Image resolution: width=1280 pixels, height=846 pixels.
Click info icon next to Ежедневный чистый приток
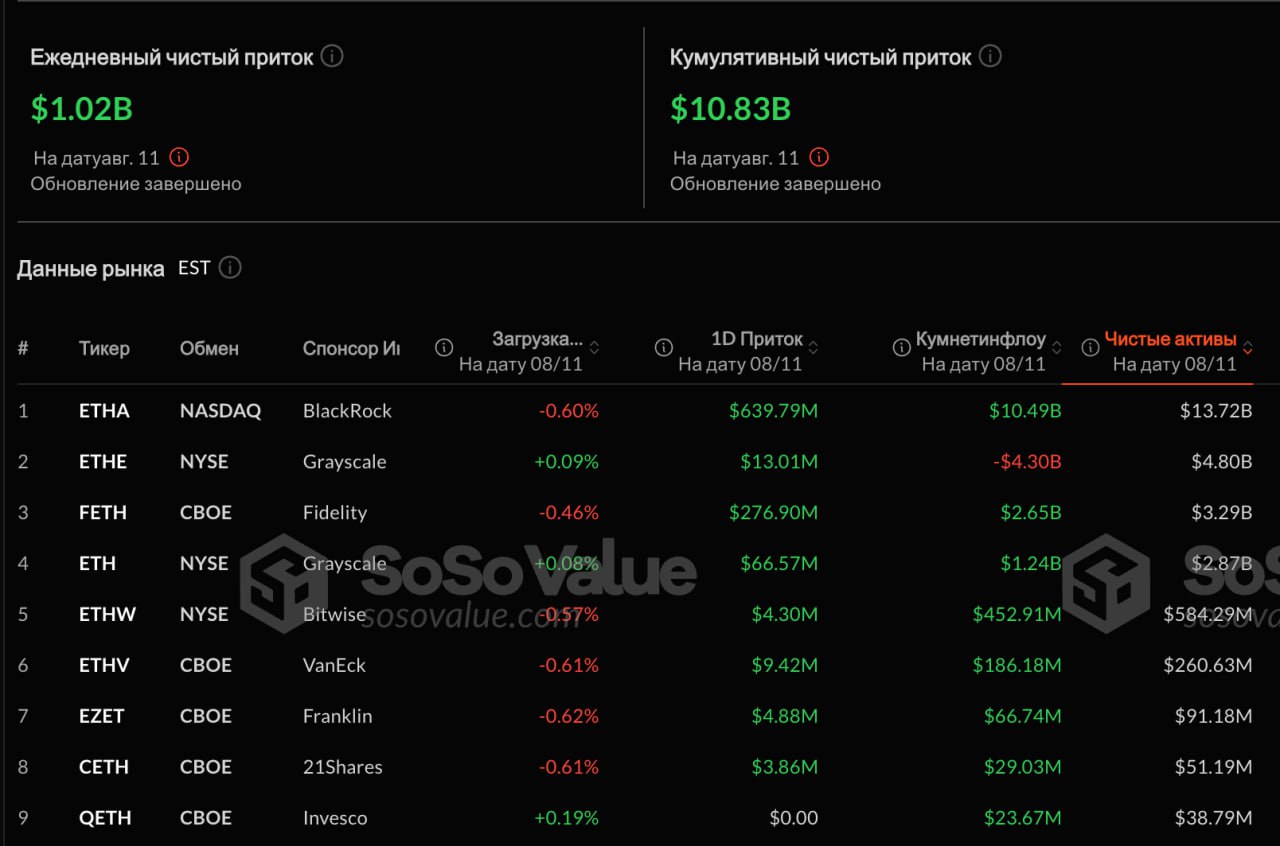pos(332,57)
